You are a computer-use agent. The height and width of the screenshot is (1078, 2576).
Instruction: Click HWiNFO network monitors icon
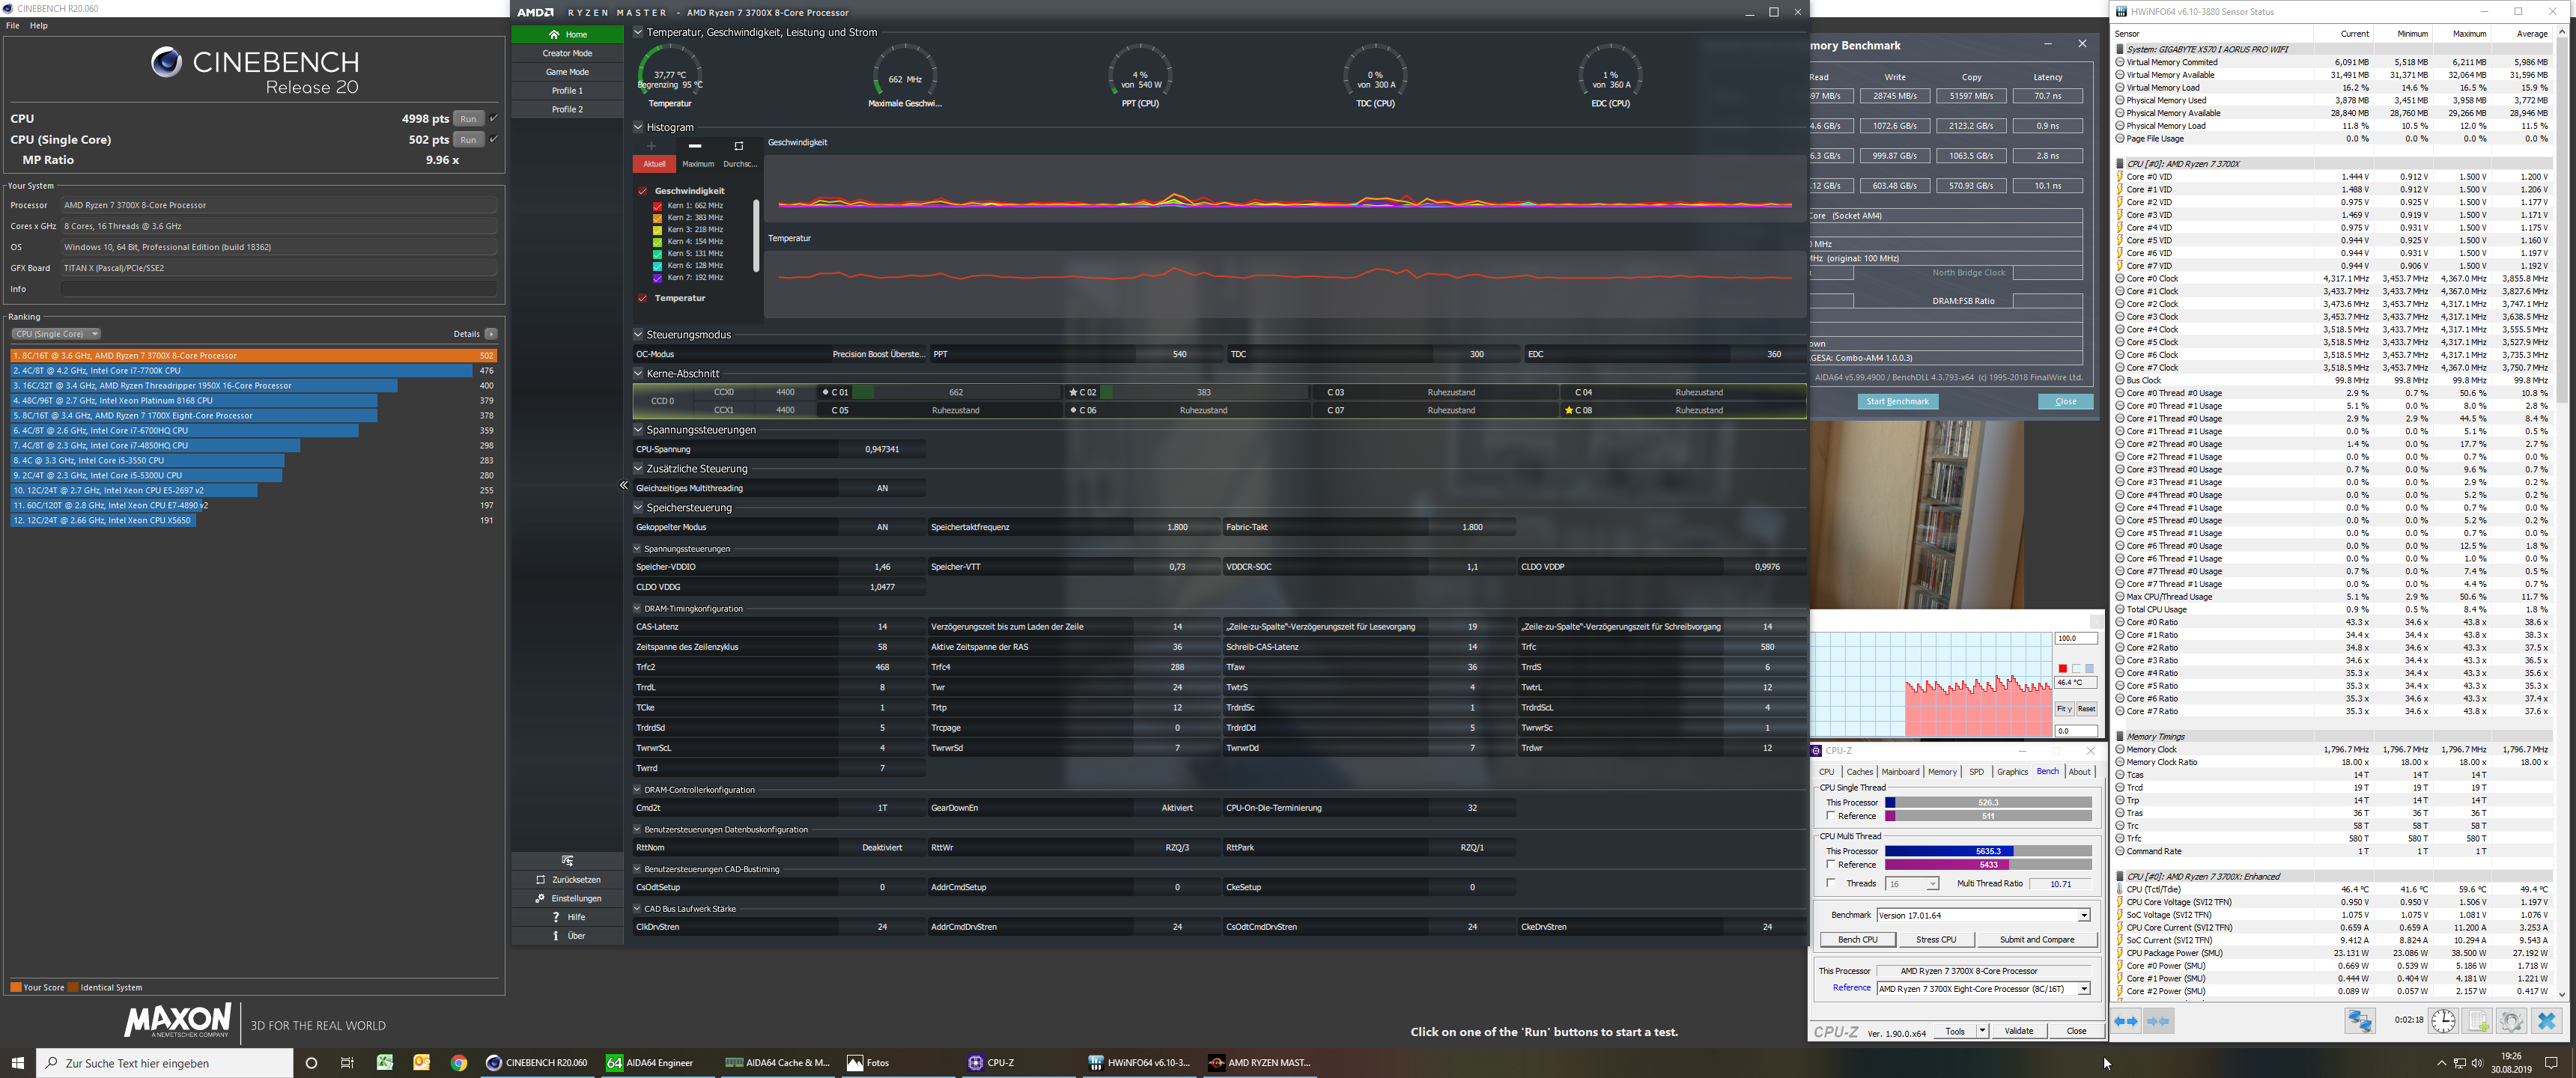2360,1021
